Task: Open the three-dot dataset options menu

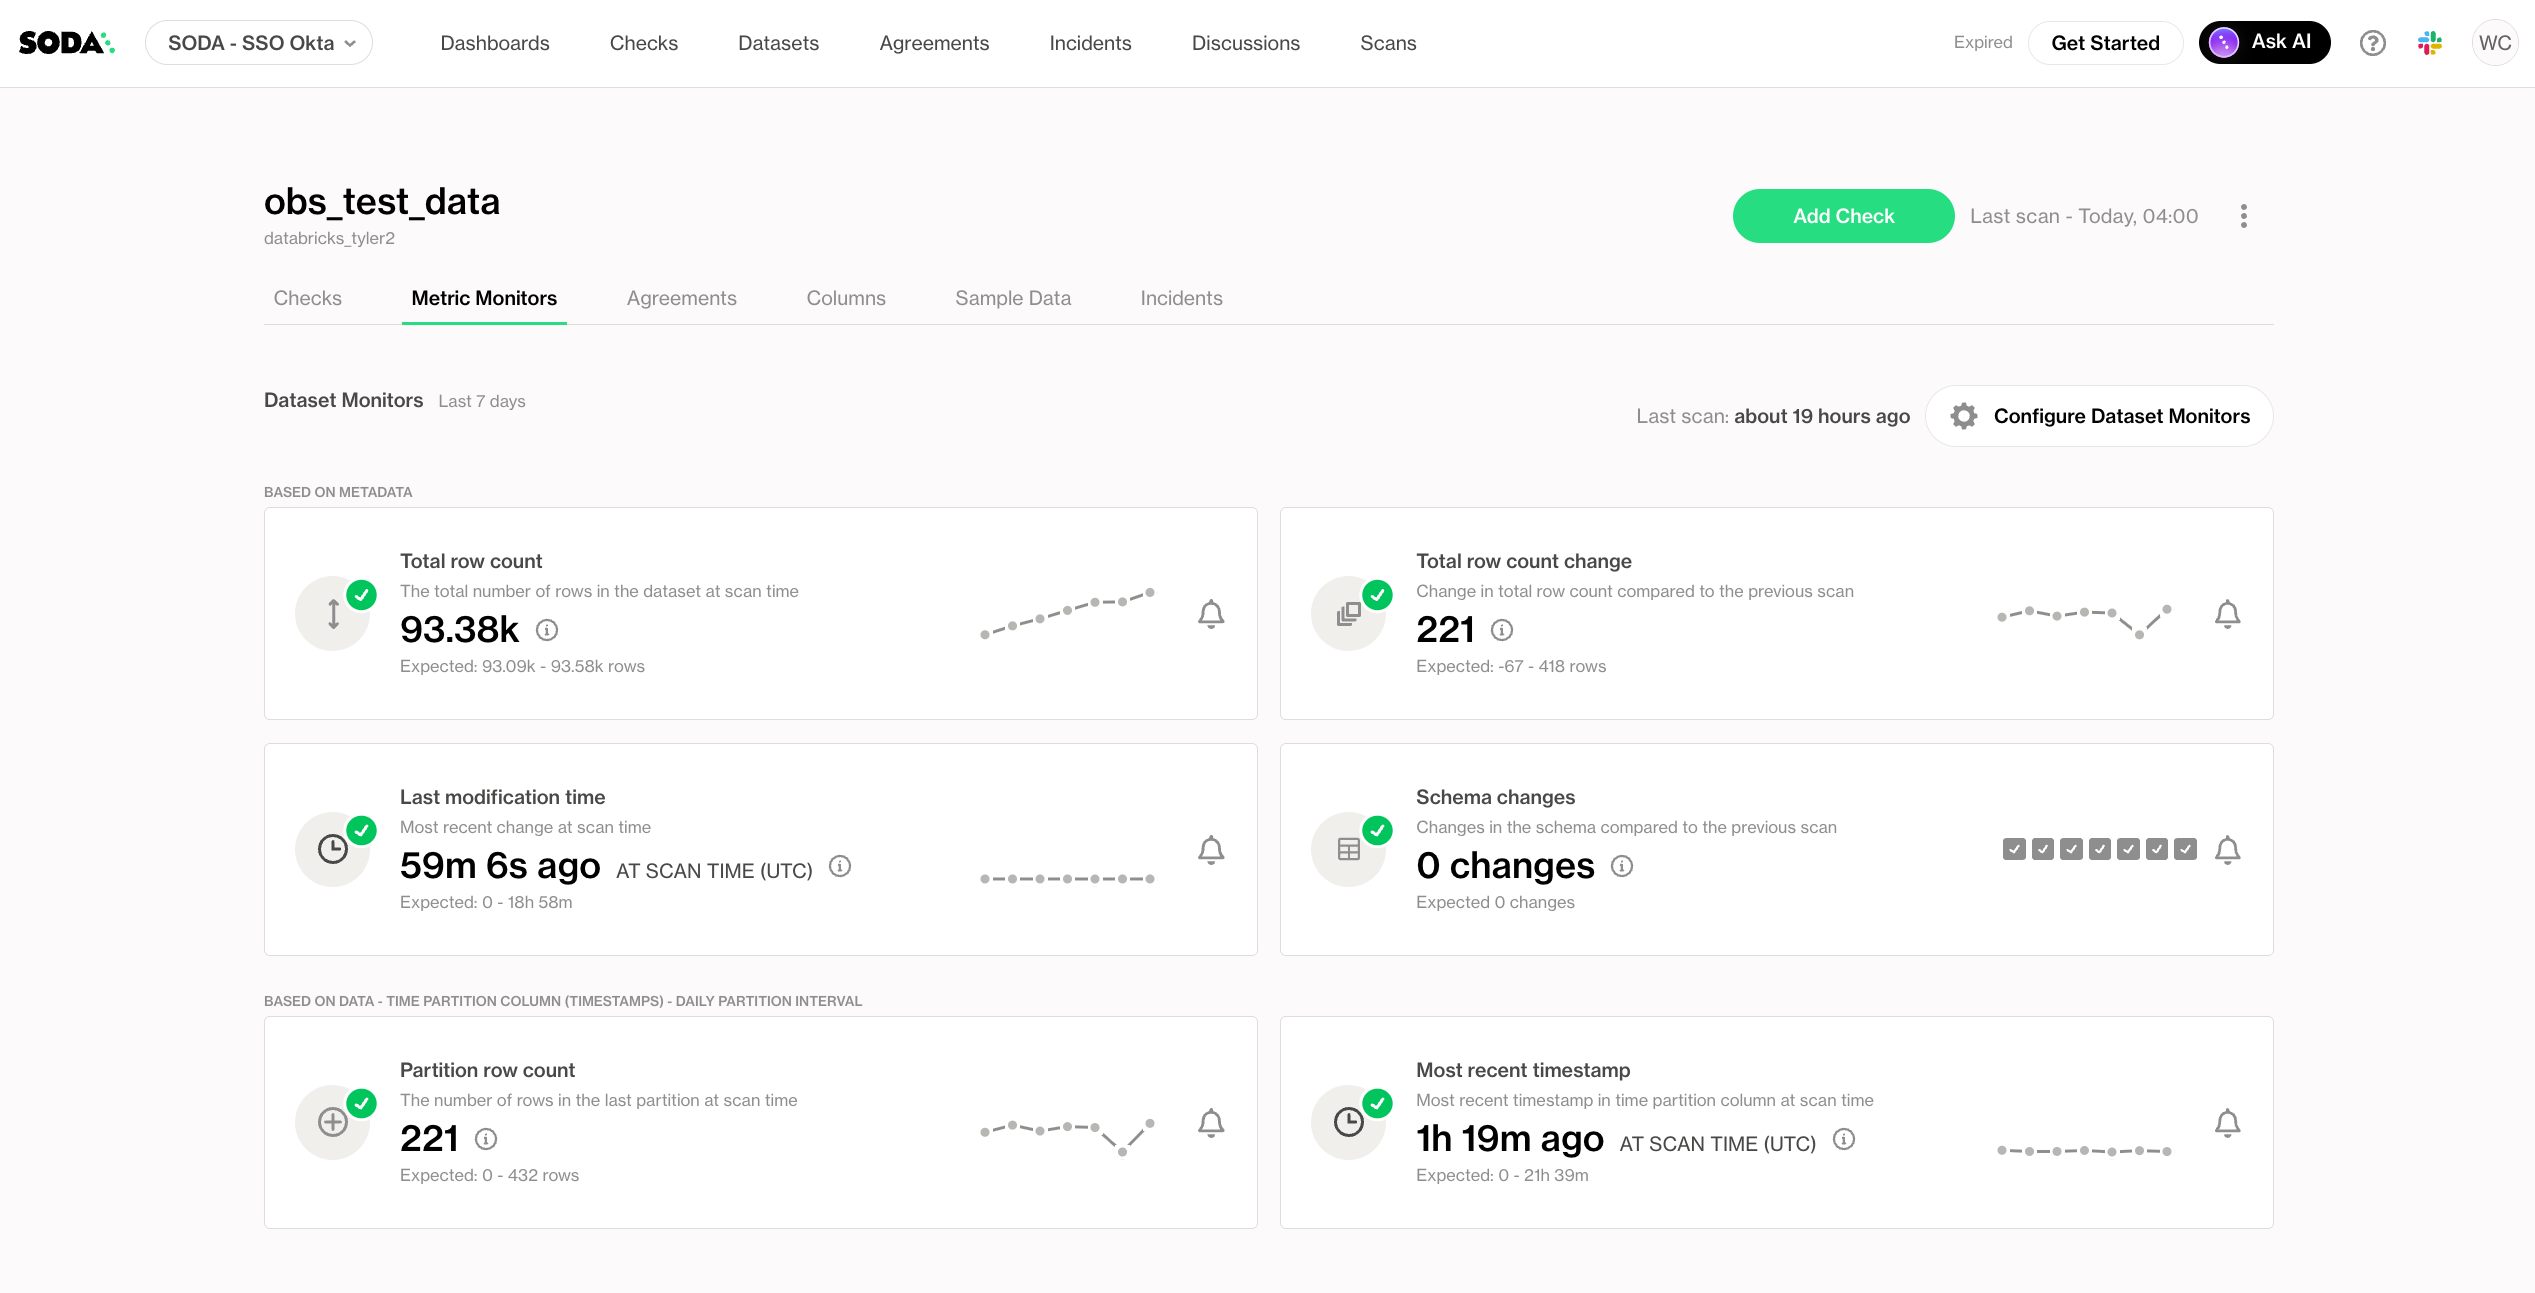Action: [x=2244, y=216]
